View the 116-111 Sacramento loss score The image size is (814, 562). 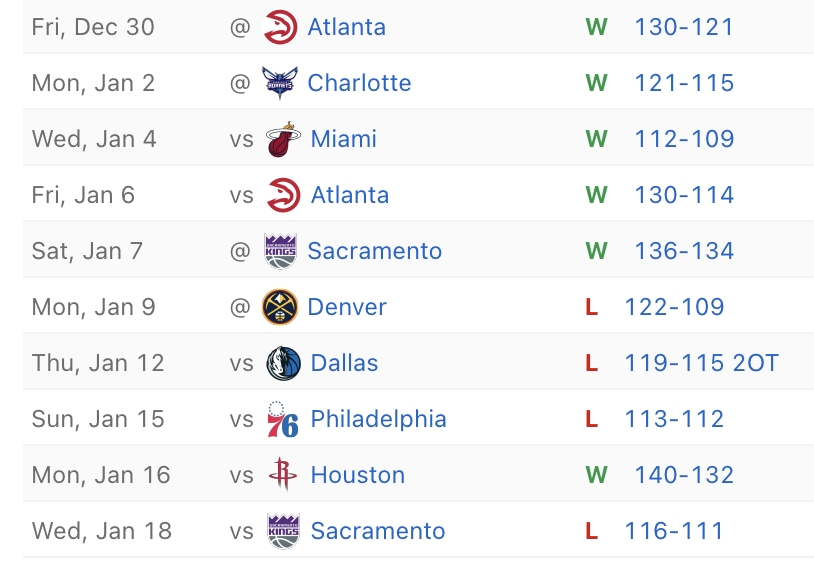674,531
